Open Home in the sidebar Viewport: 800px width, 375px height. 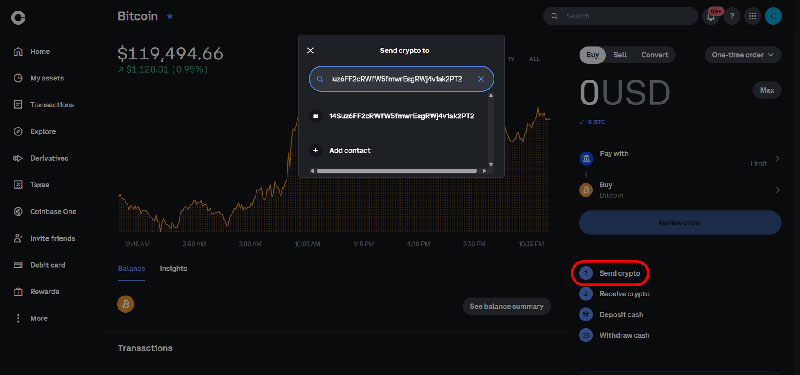(x=39, y=52)
